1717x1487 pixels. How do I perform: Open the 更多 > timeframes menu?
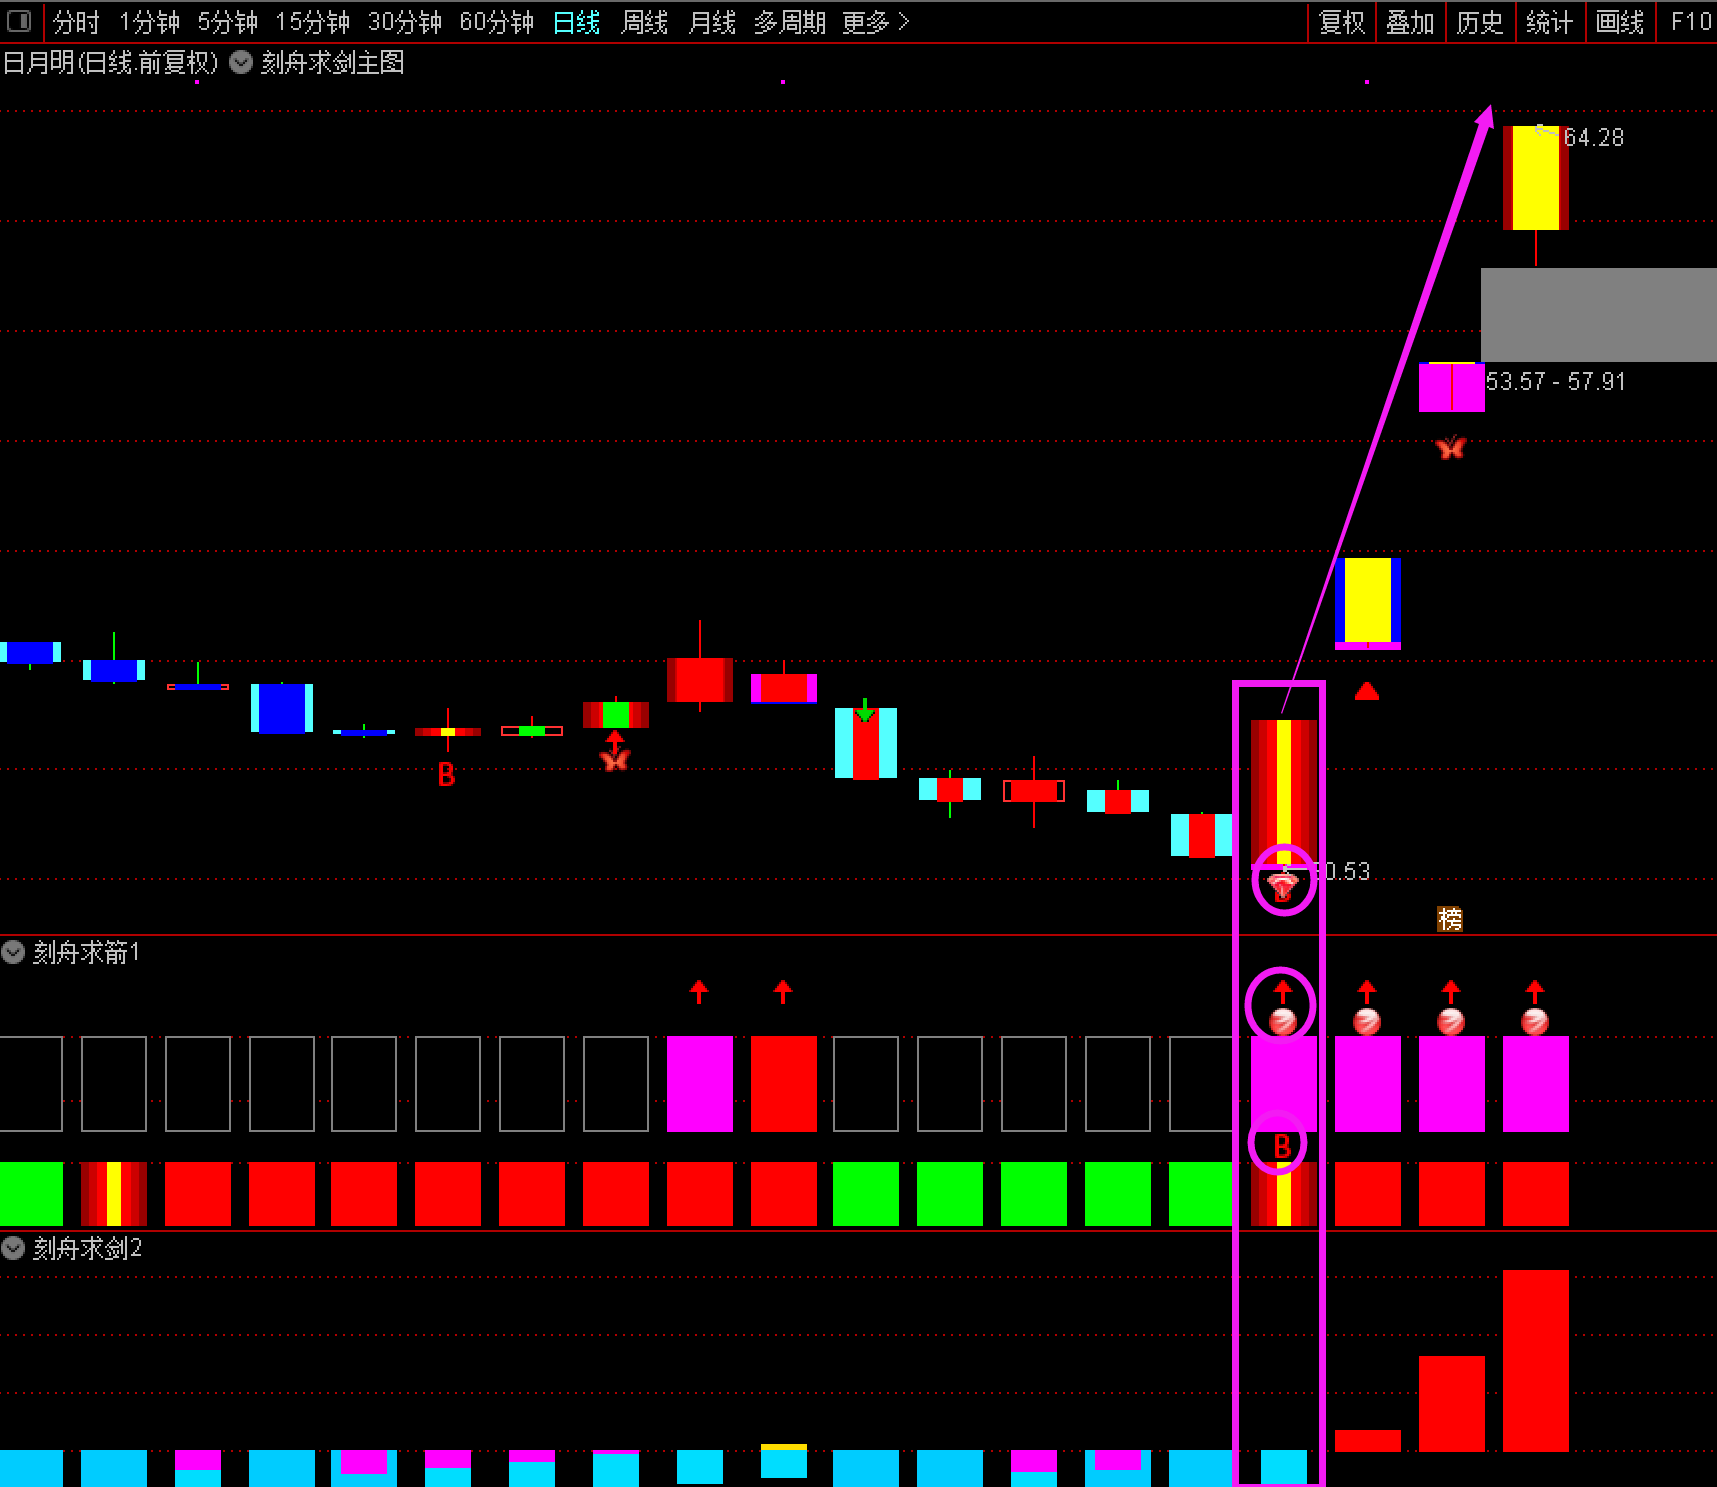(876, 22)
